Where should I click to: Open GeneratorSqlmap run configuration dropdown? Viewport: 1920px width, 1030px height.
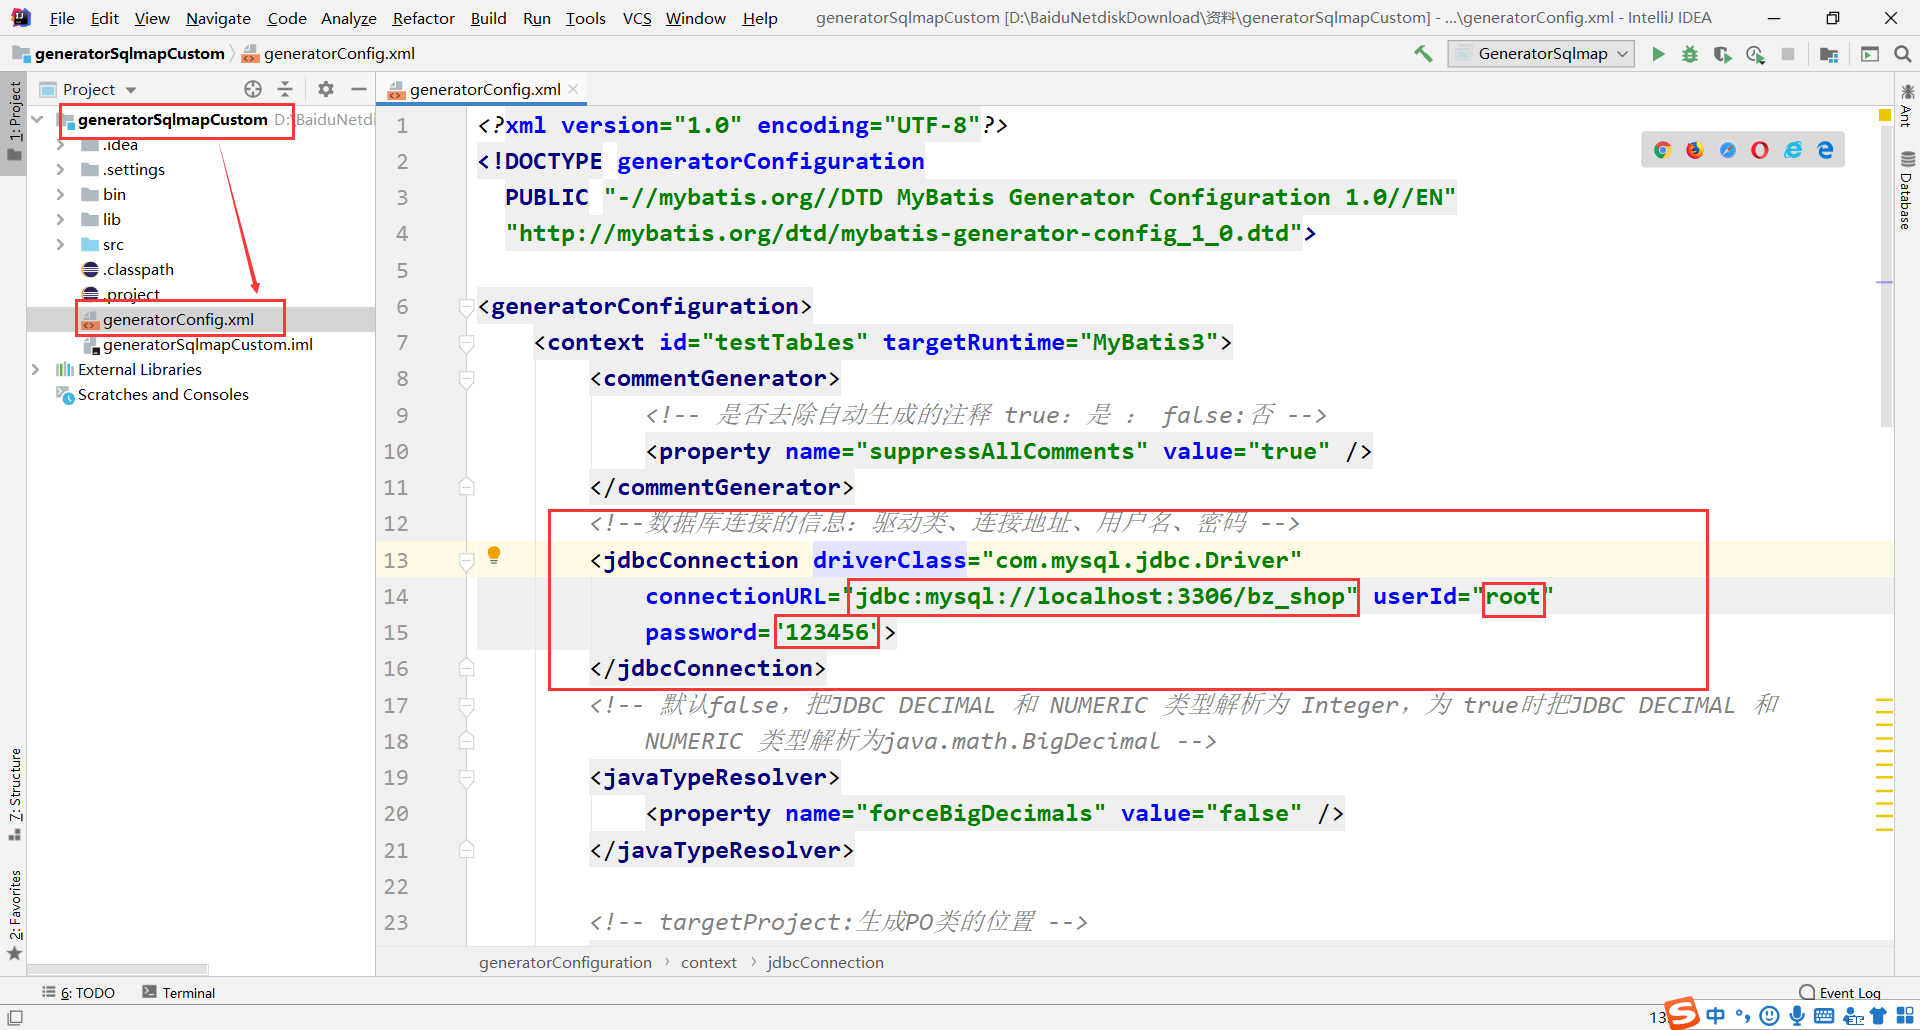pyautogui.click(x=1541, y=54)
